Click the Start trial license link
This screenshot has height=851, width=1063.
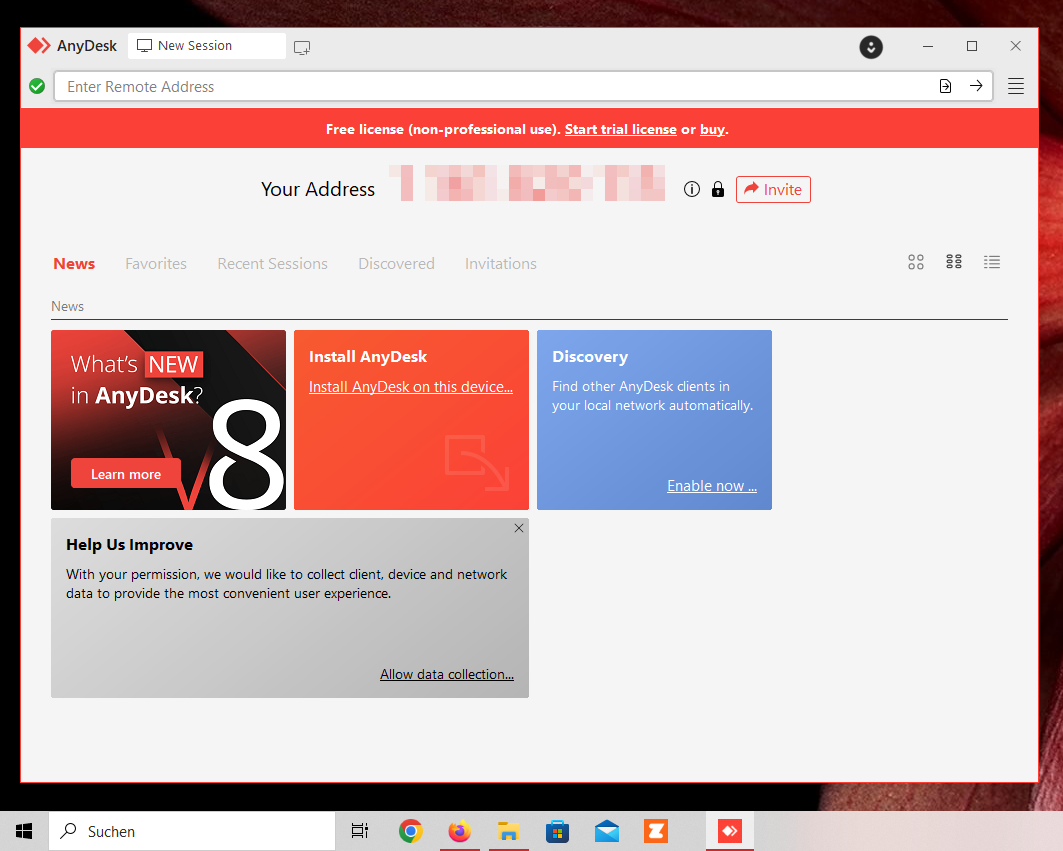point(620,130)
